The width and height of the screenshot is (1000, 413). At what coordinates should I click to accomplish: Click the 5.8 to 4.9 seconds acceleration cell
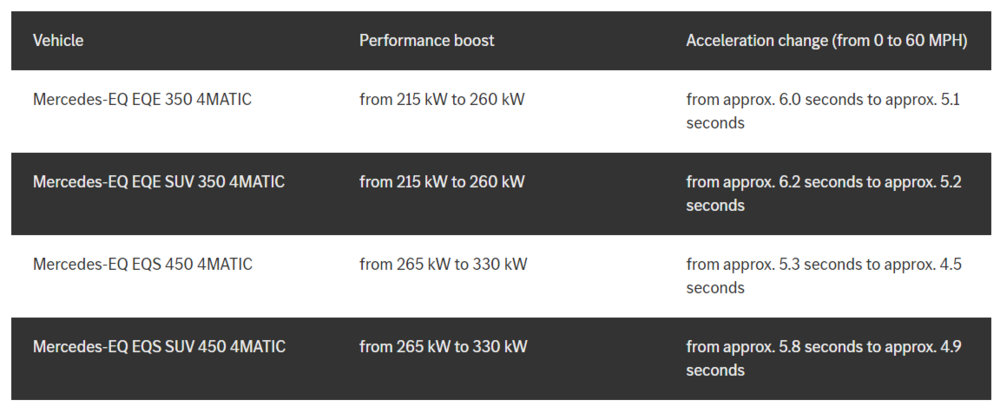[x=823, y=358]
